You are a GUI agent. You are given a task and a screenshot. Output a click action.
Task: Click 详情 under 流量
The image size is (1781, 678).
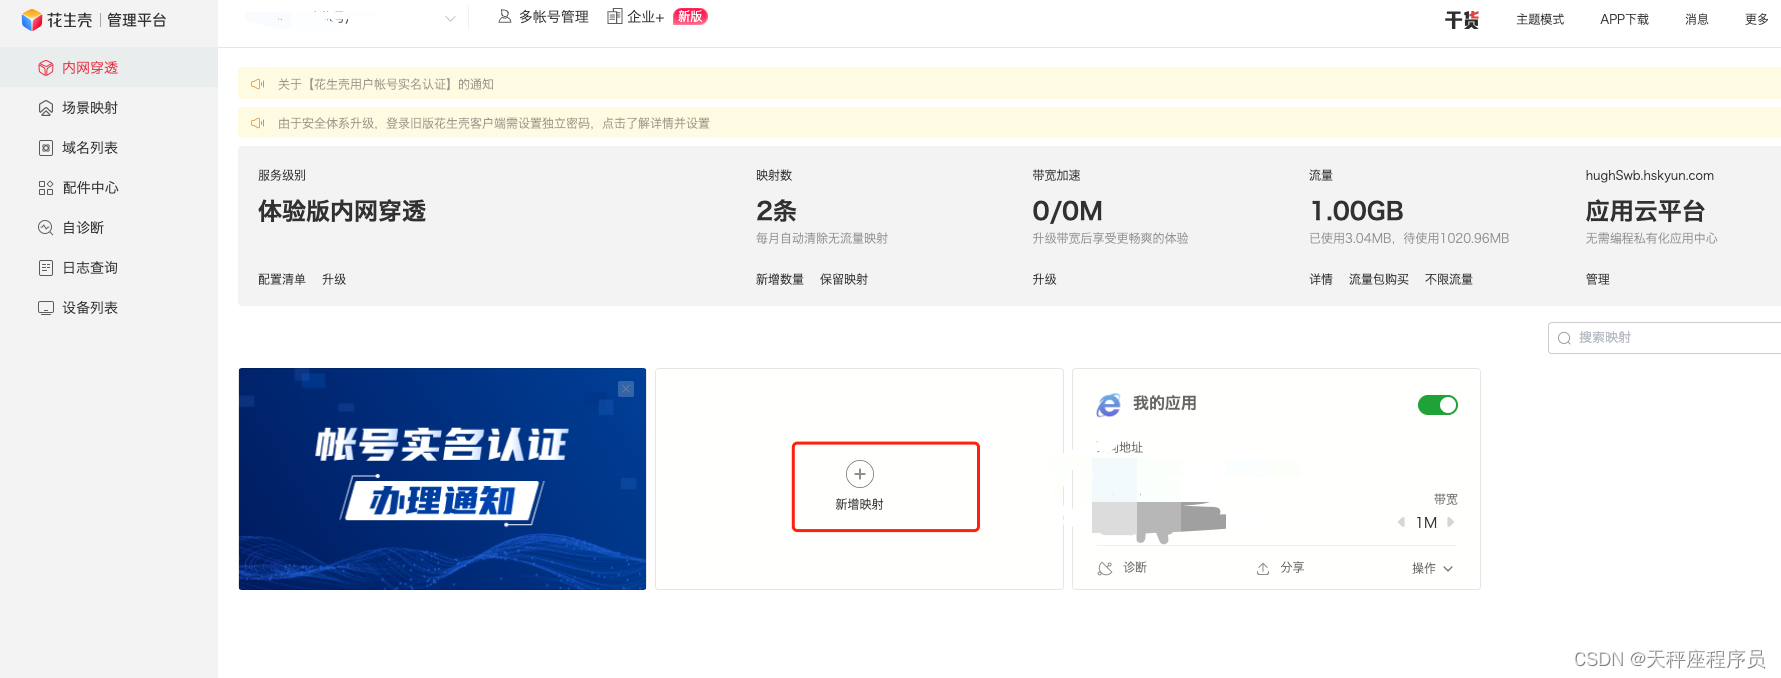[x=1321, y=279]
